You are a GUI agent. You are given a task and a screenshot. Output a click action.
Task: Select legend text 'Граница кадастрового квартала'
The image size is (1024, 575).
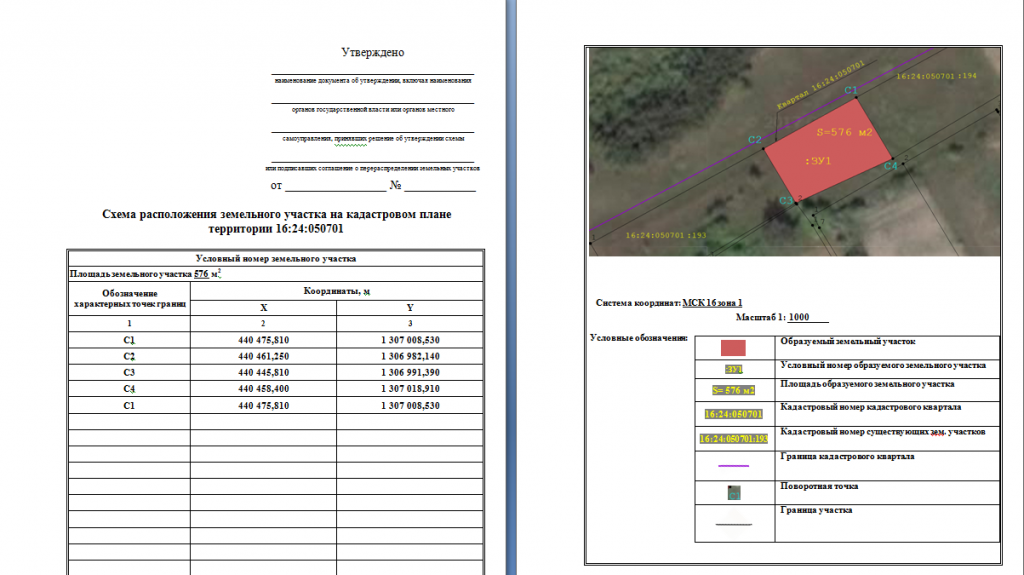point(847,457)
